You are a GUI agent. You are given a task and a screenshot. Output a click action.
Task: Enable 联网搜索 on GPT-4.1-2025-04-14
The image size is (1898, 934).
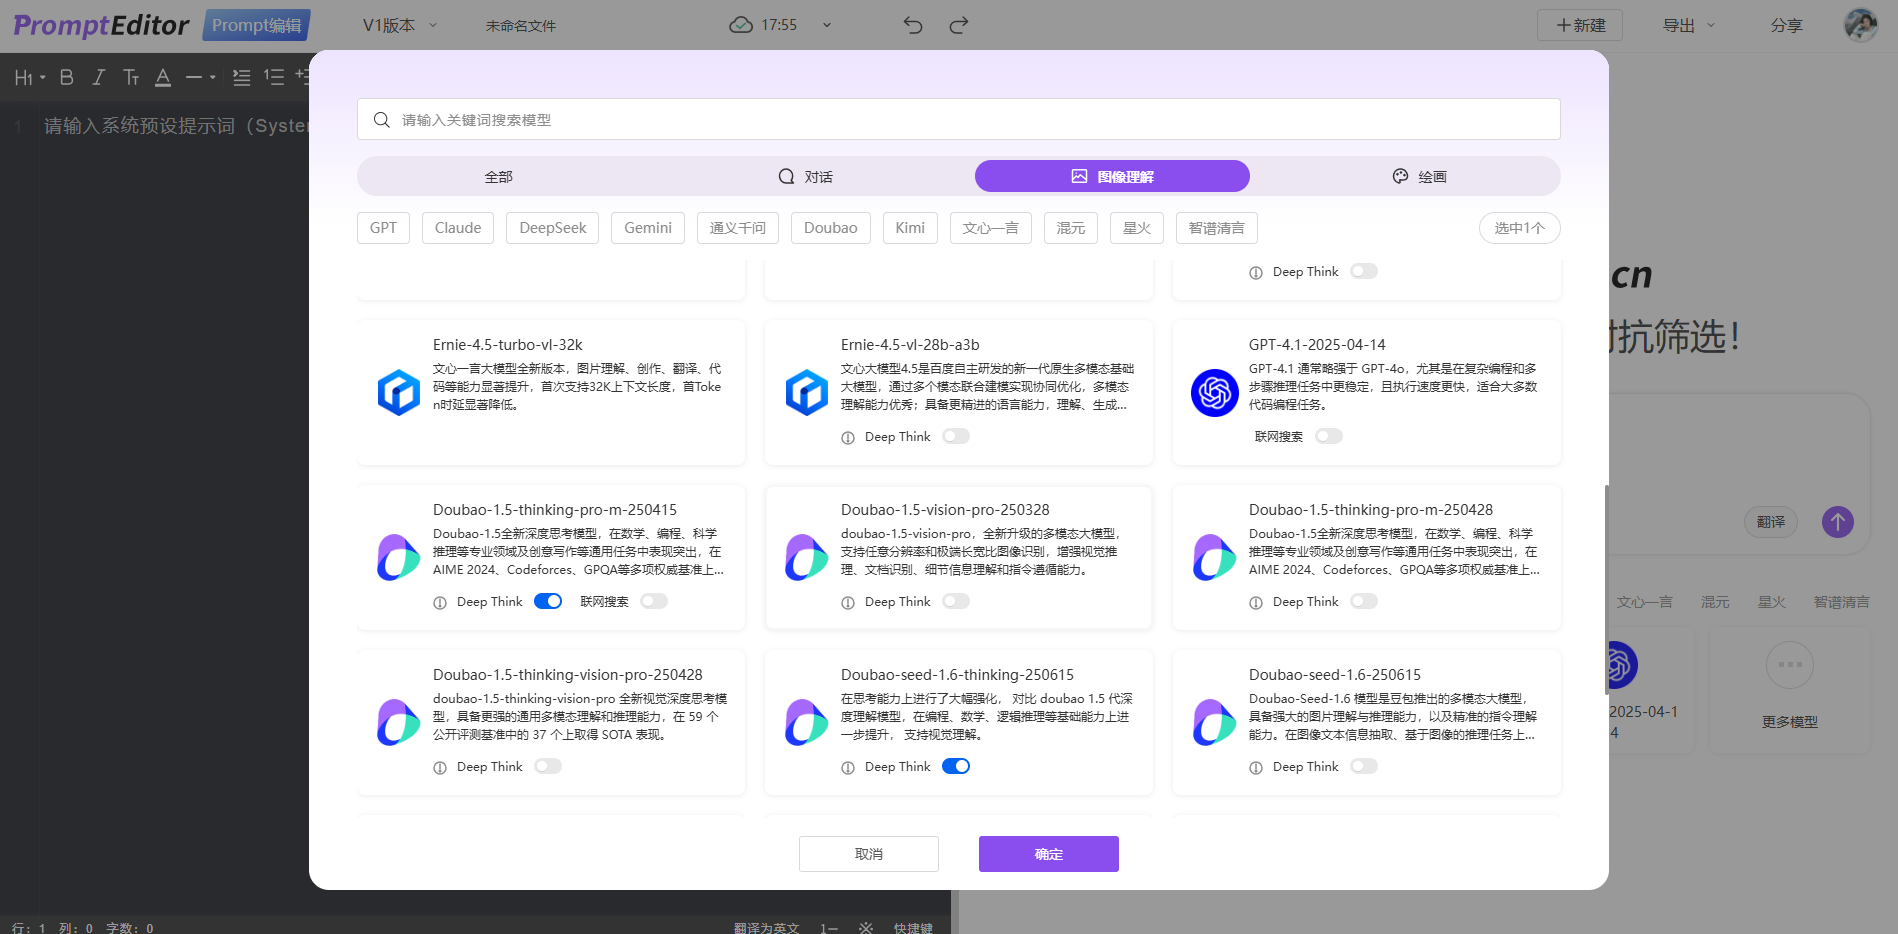click(1328, 436)
